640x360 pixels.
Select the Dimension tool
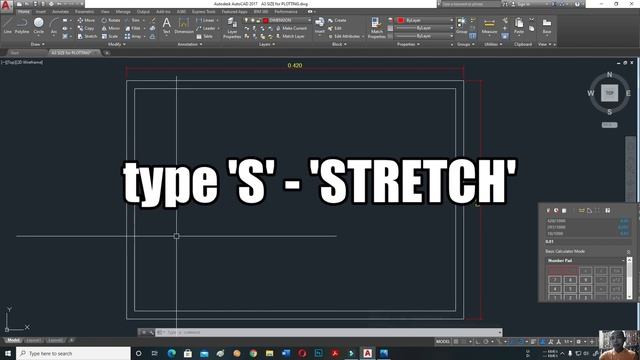pos(184,25)
